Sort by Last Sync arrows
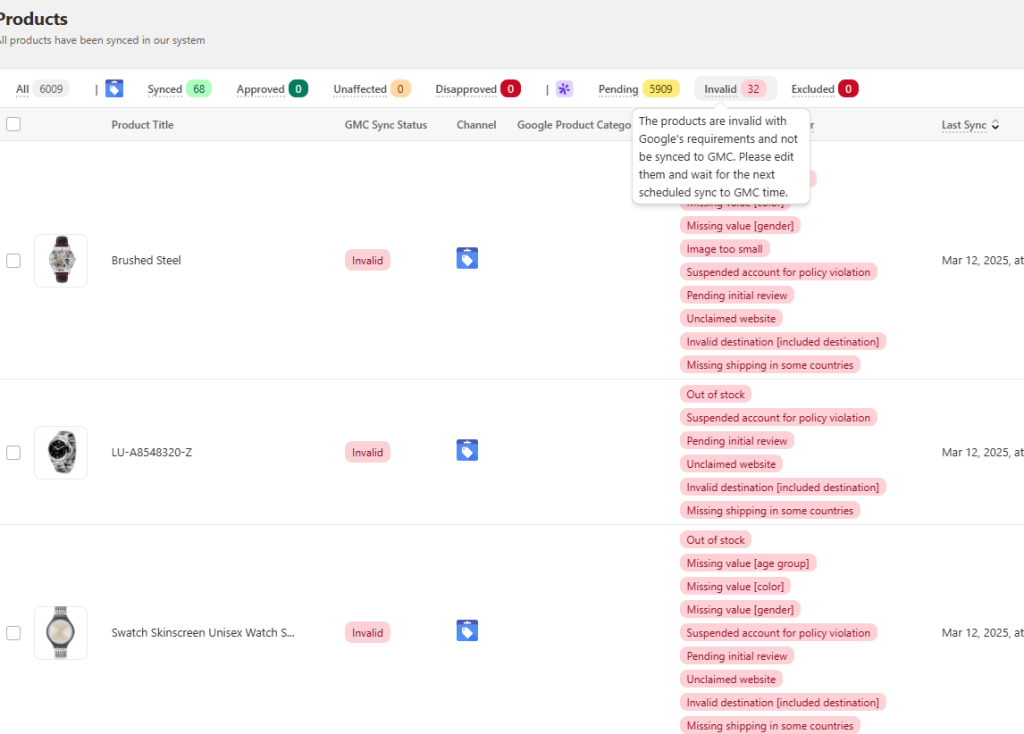The width and height of the screenshot is (1024, 734). [x=995, y=125]
